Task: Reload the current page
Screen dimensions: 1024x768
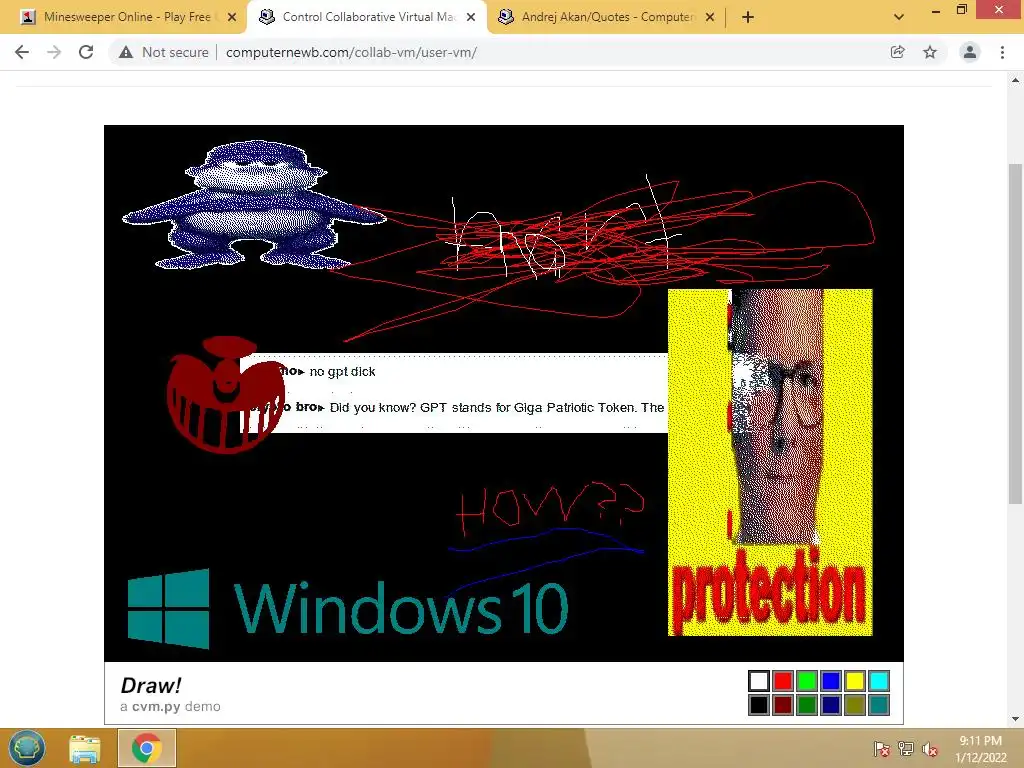Action: 86,52
